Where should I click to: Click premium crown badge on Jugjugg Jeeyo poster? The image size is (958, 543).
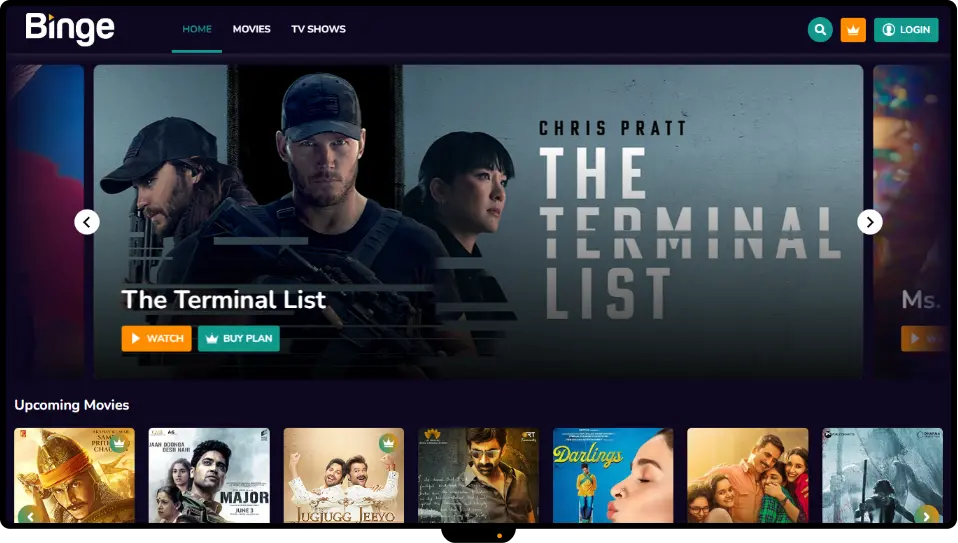tap(388, 443)
